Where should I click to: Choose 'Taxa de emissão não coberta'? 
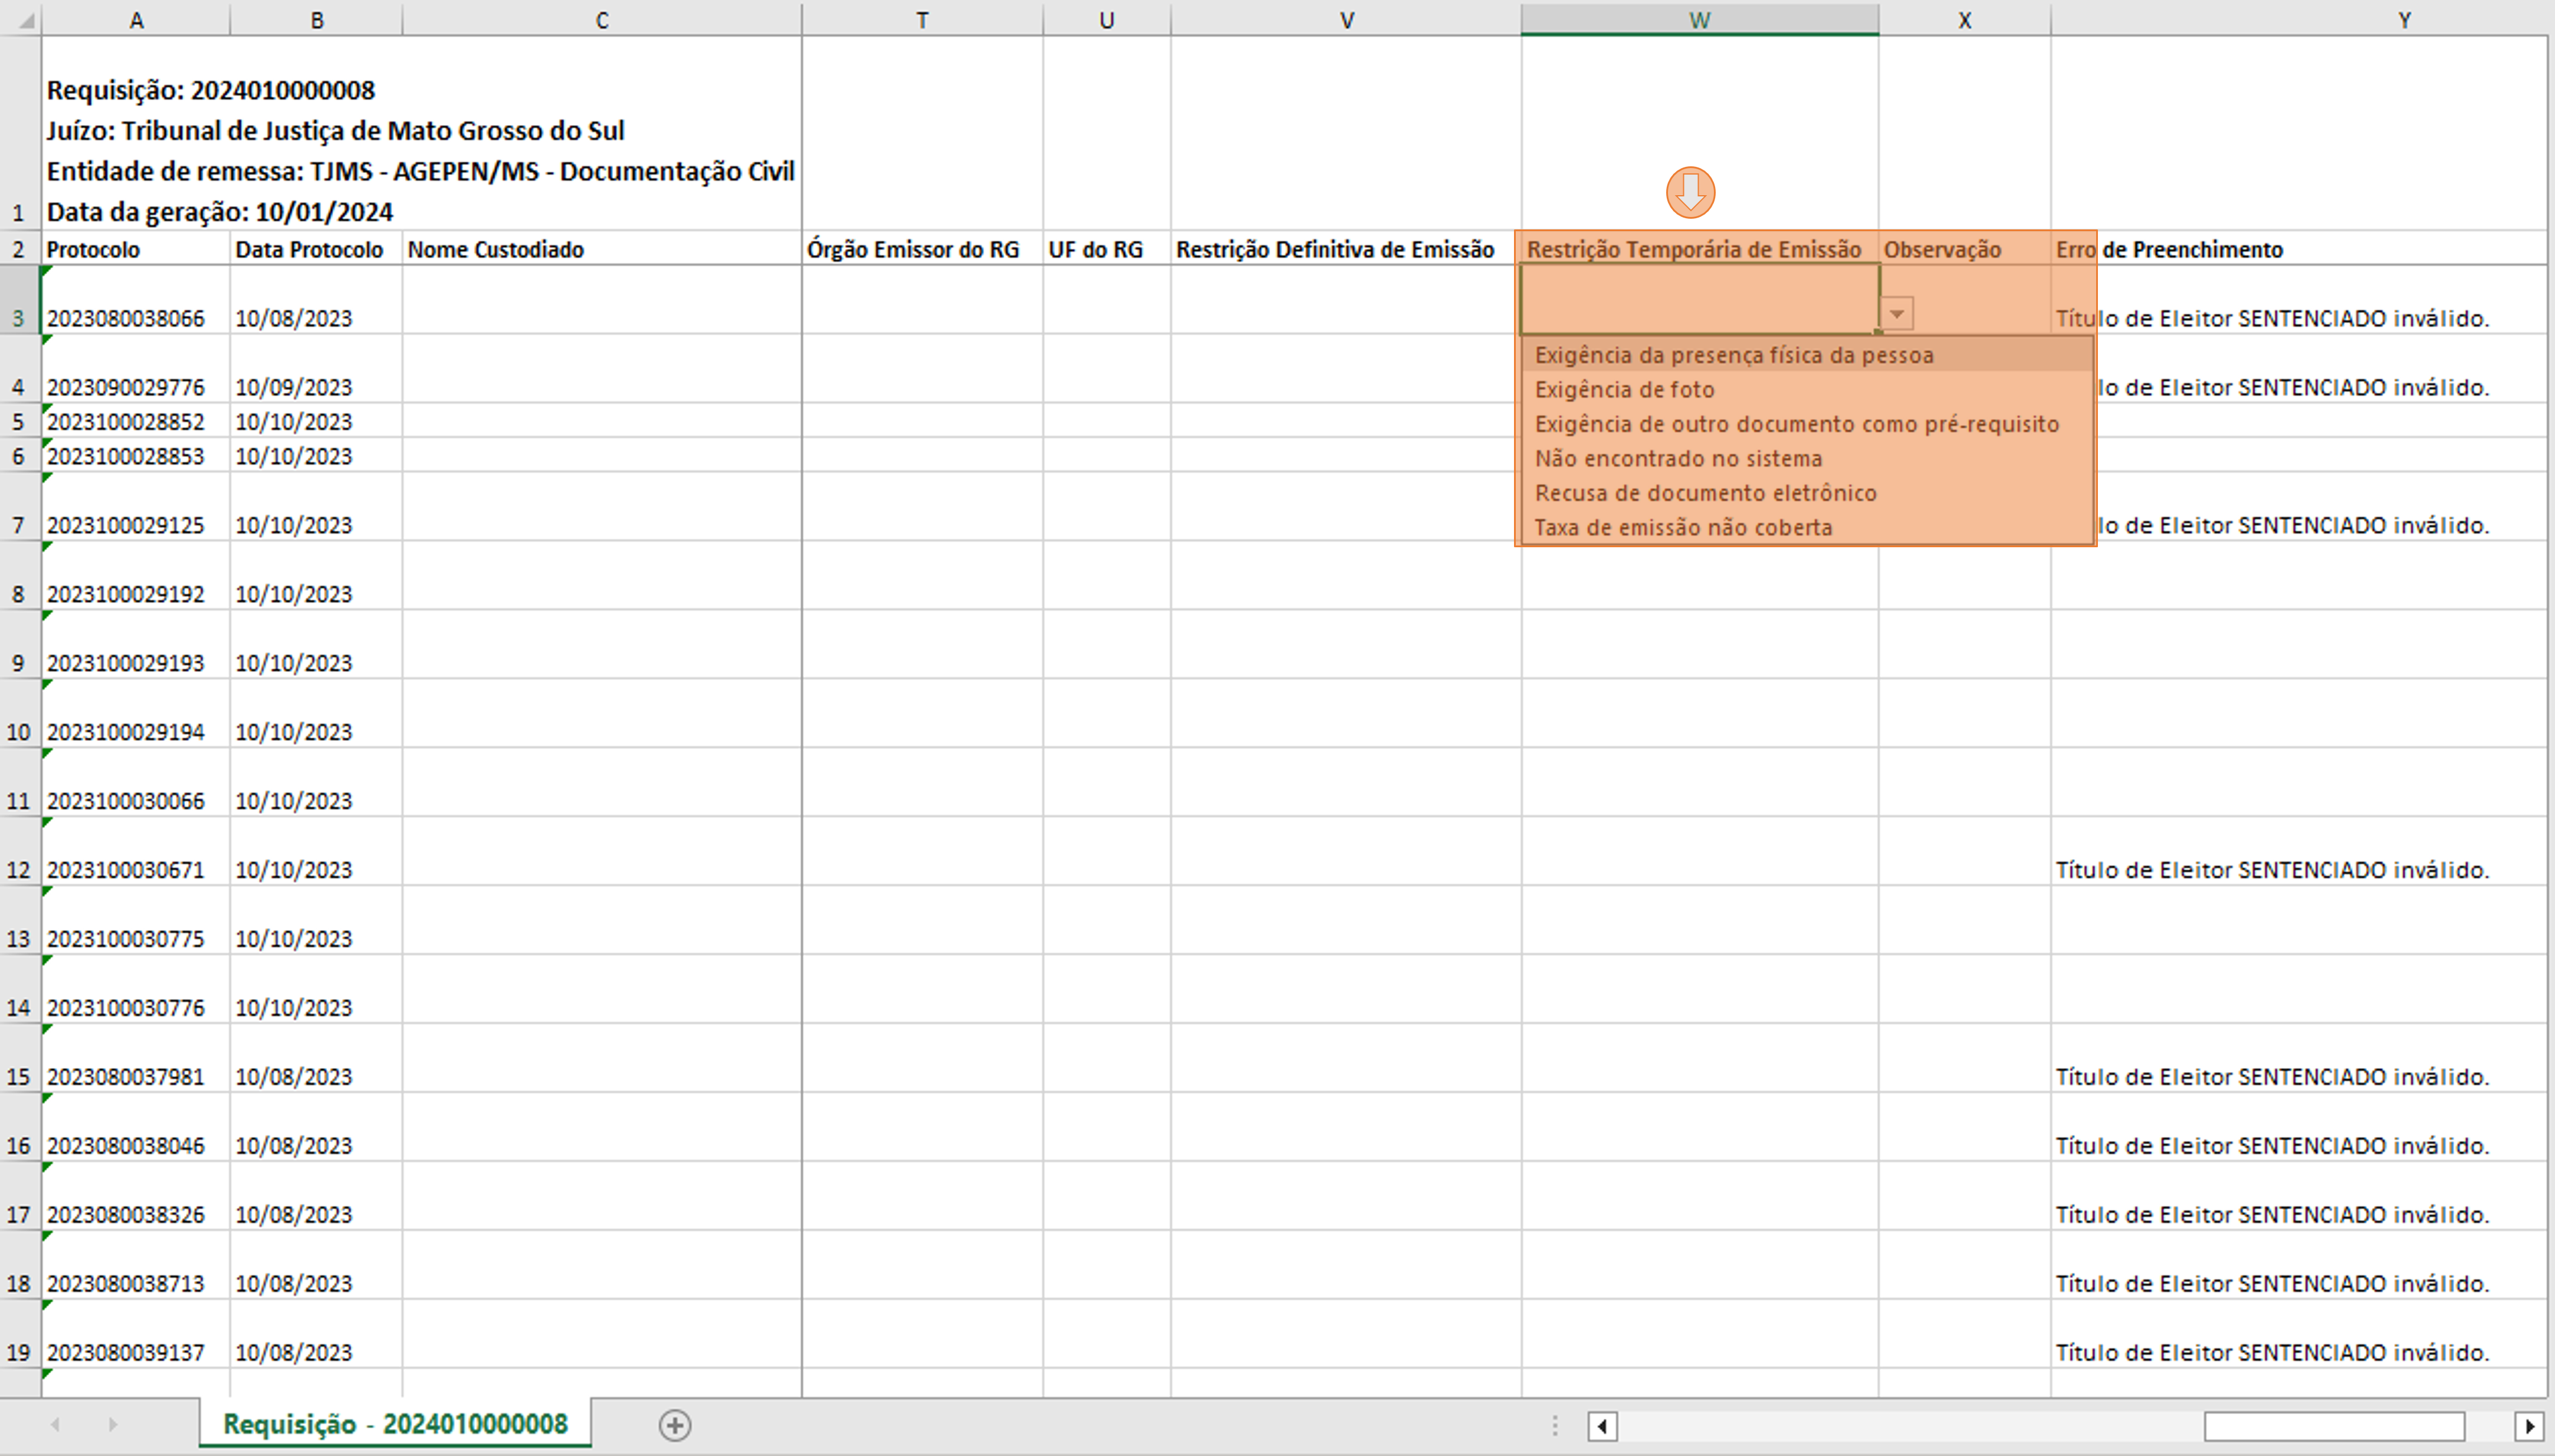tap(1683, 528)
